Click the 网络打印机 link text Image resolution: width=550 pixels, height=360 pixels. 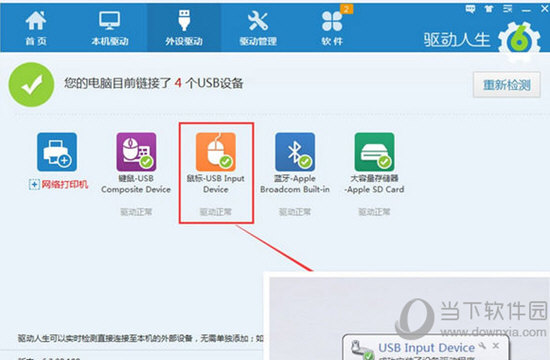(x=65, y=184)
